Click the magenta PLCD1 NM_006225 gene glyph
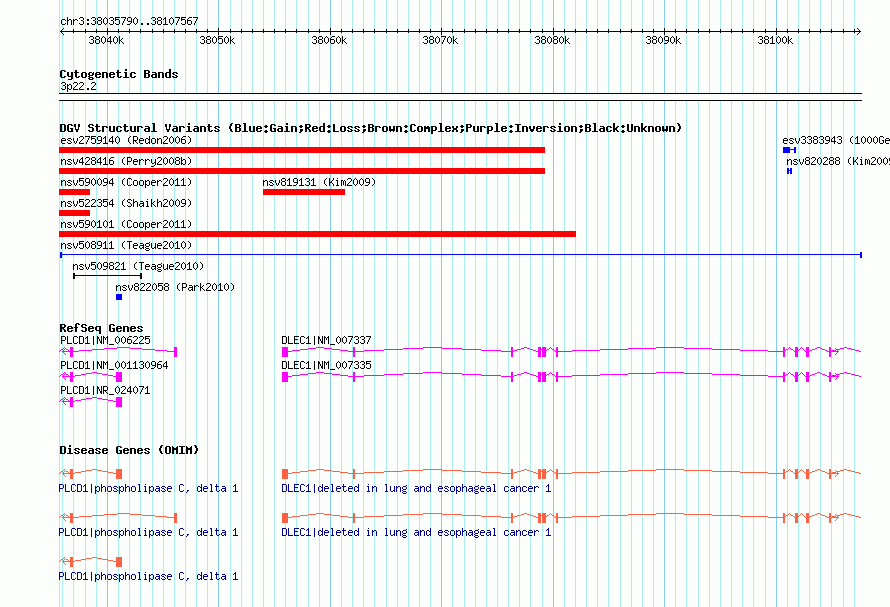 [x=118, y=352]
